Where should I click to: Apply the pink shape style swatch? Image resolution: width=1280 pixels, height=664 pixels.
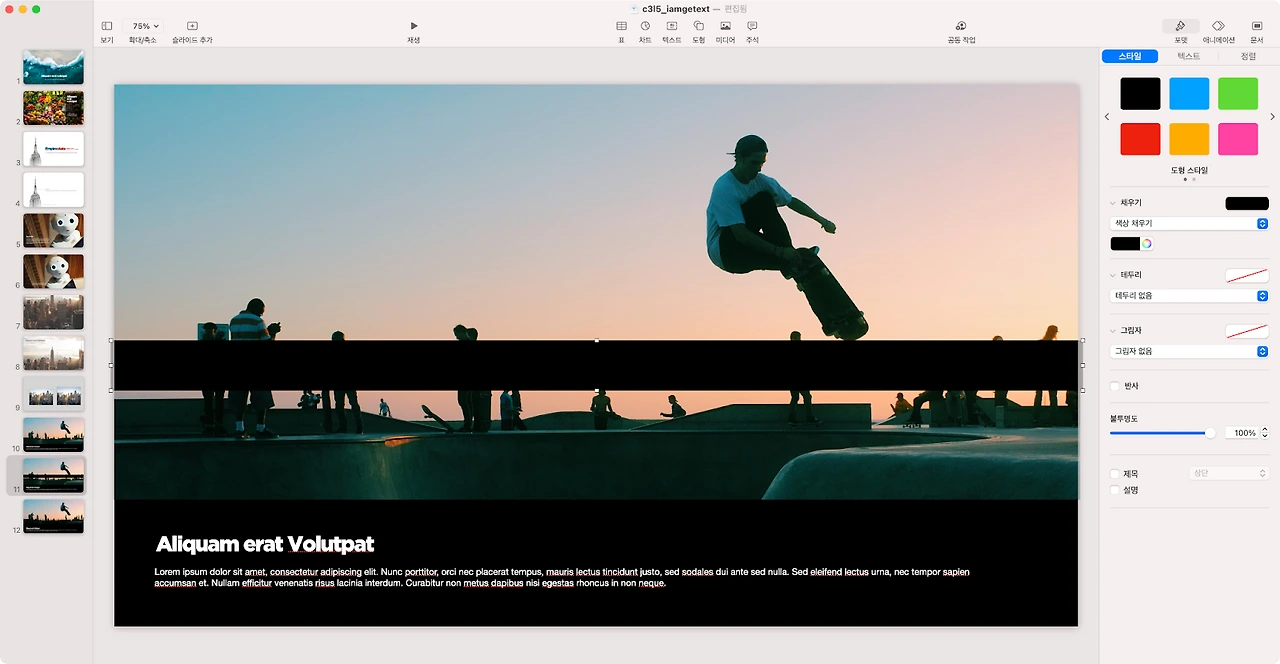click(1238, 139)
